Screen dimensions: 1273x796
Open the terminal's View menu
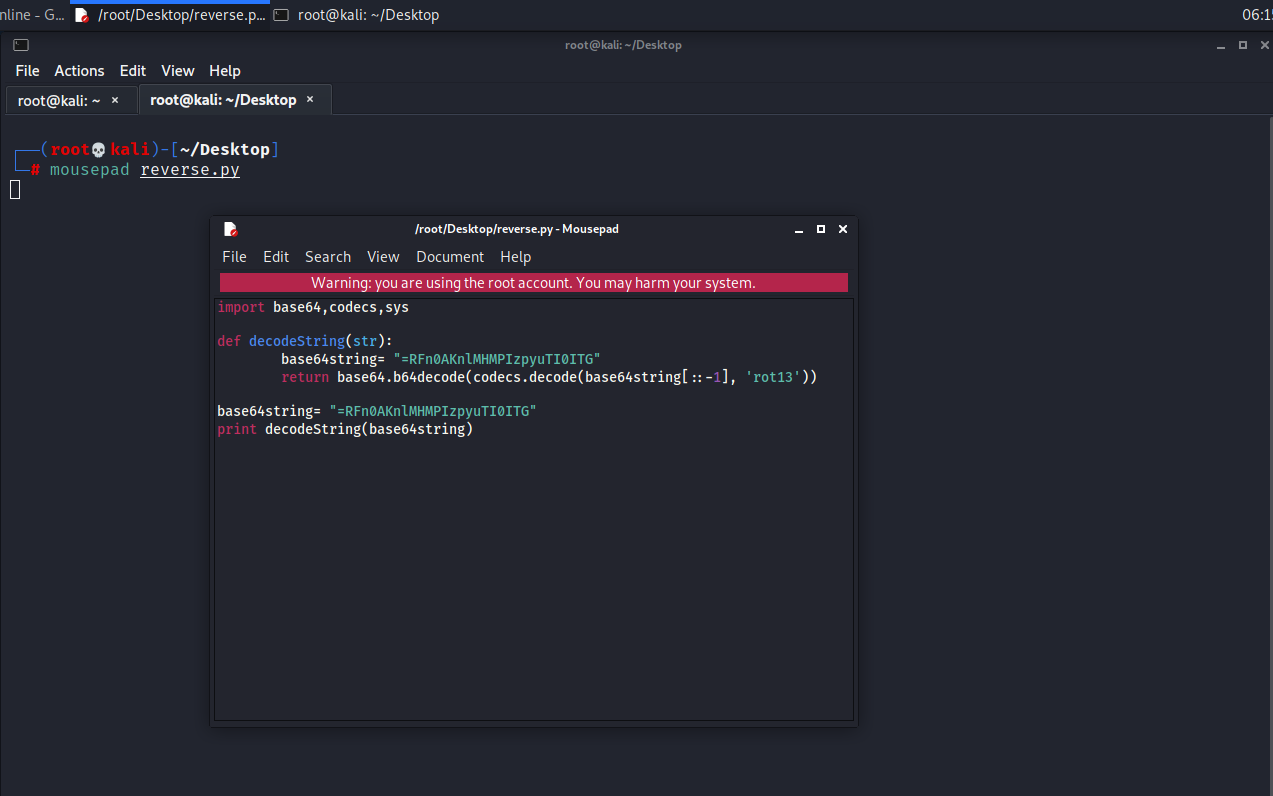[177, 71]
